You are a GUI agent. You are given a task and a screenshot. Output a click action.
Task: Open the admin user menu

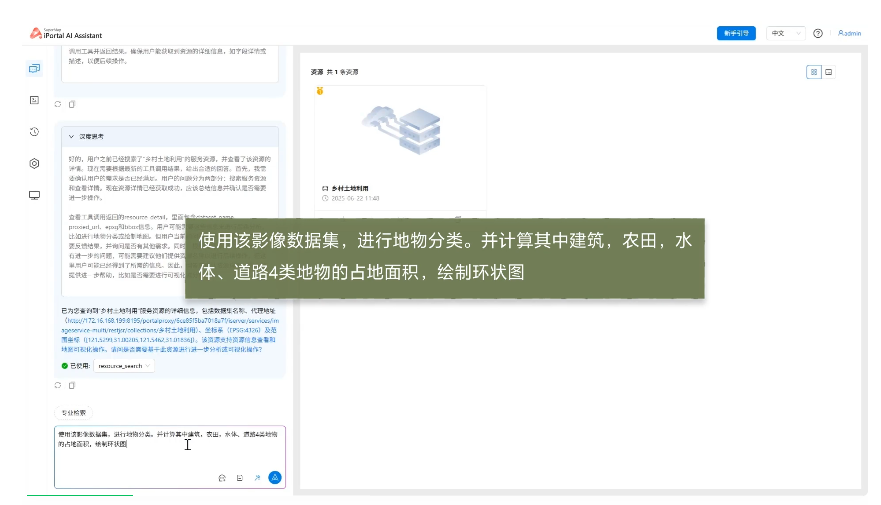[849, 33]
